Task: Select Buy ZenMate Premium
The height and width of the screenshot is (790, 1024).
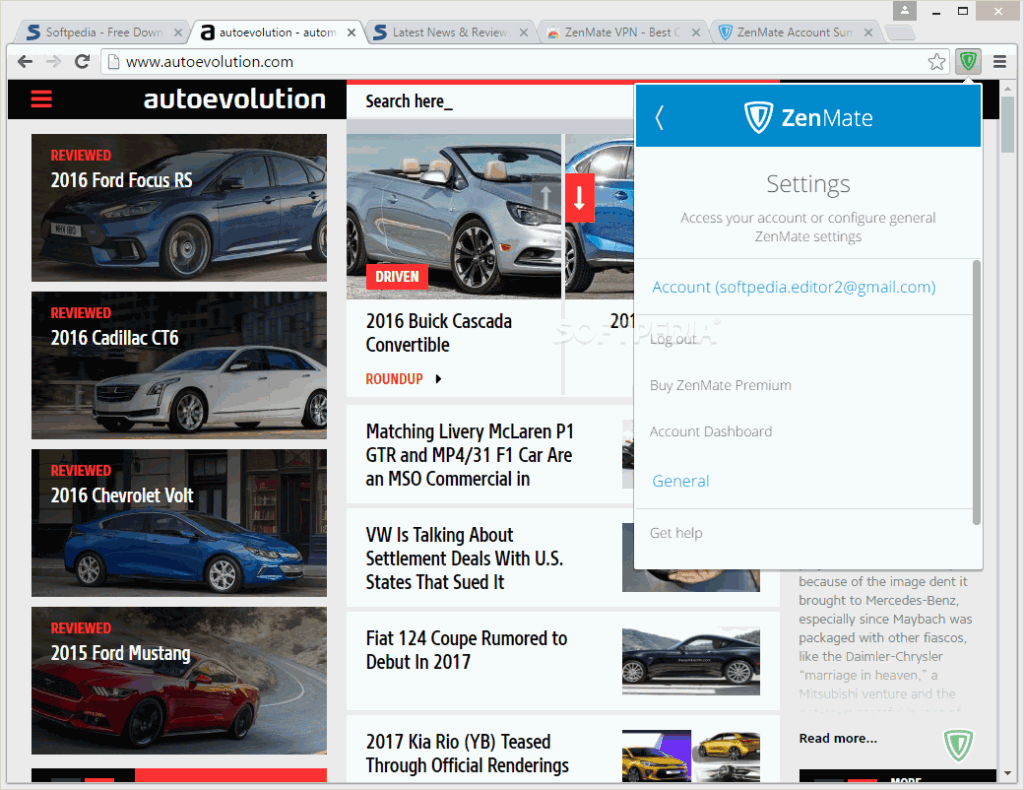Action: [720, 385]
